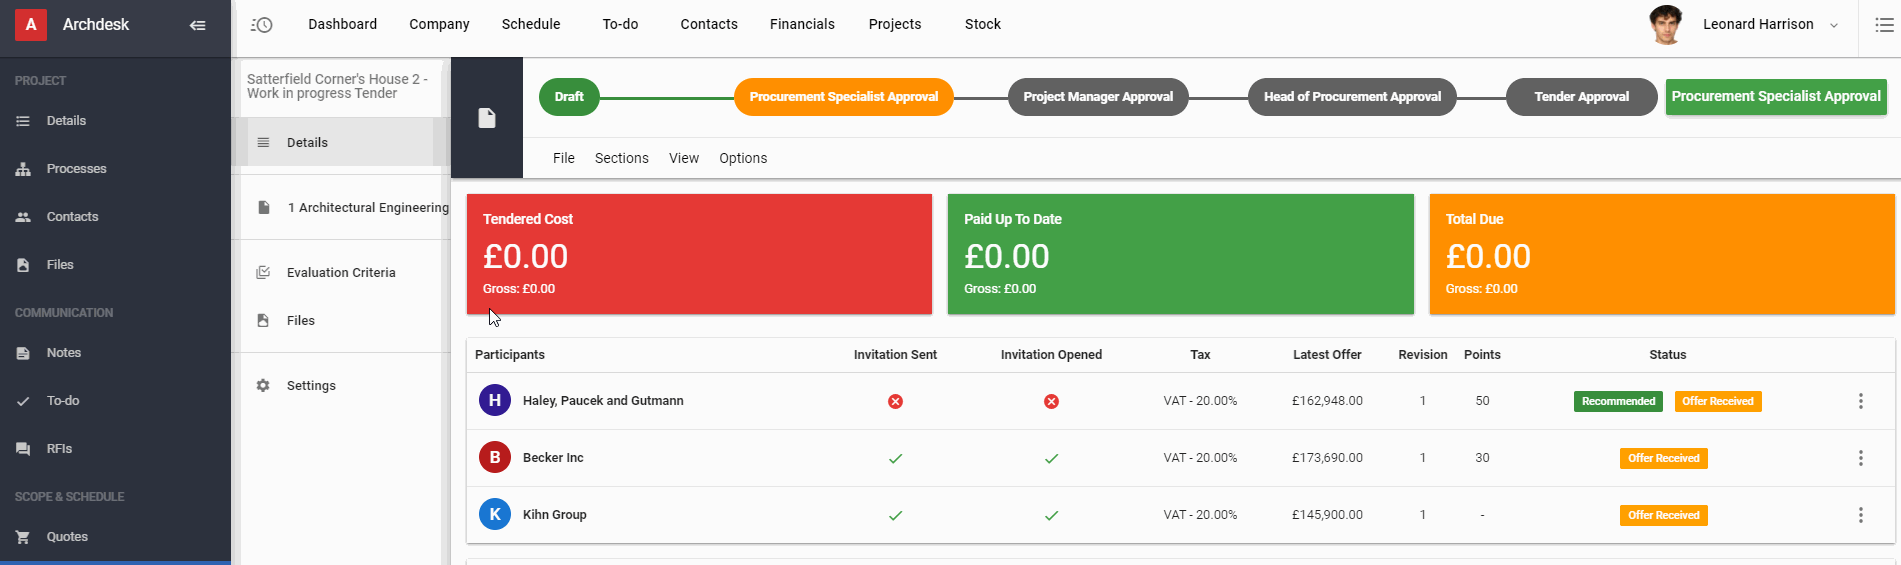The height and width of the screenshot is (565, 1901).
Task: Click the Total Due orange card
Action: tap(1662, 254)
